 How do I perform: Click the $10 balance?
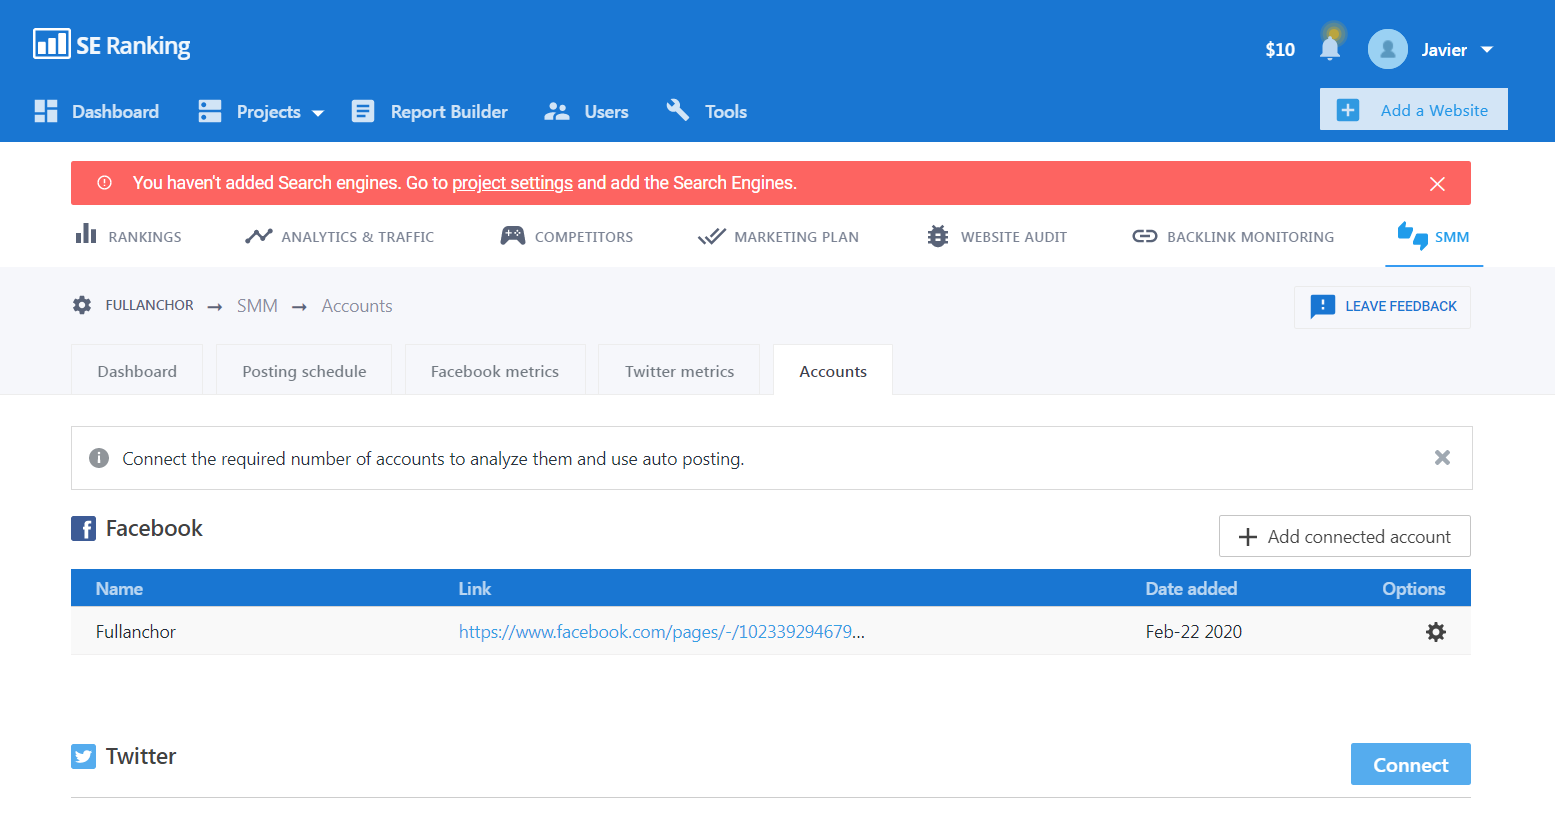tap(1280, 50)
